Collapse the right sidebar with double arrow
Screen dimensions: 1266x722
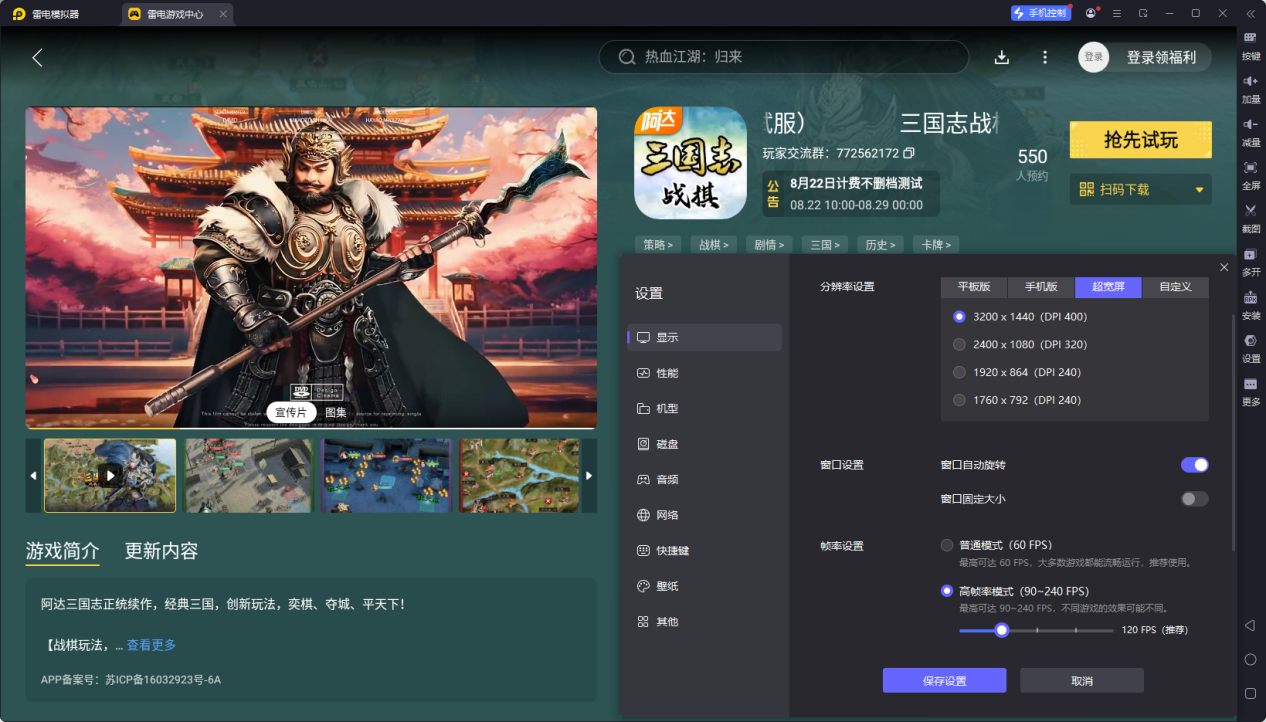click(1250, 13)
